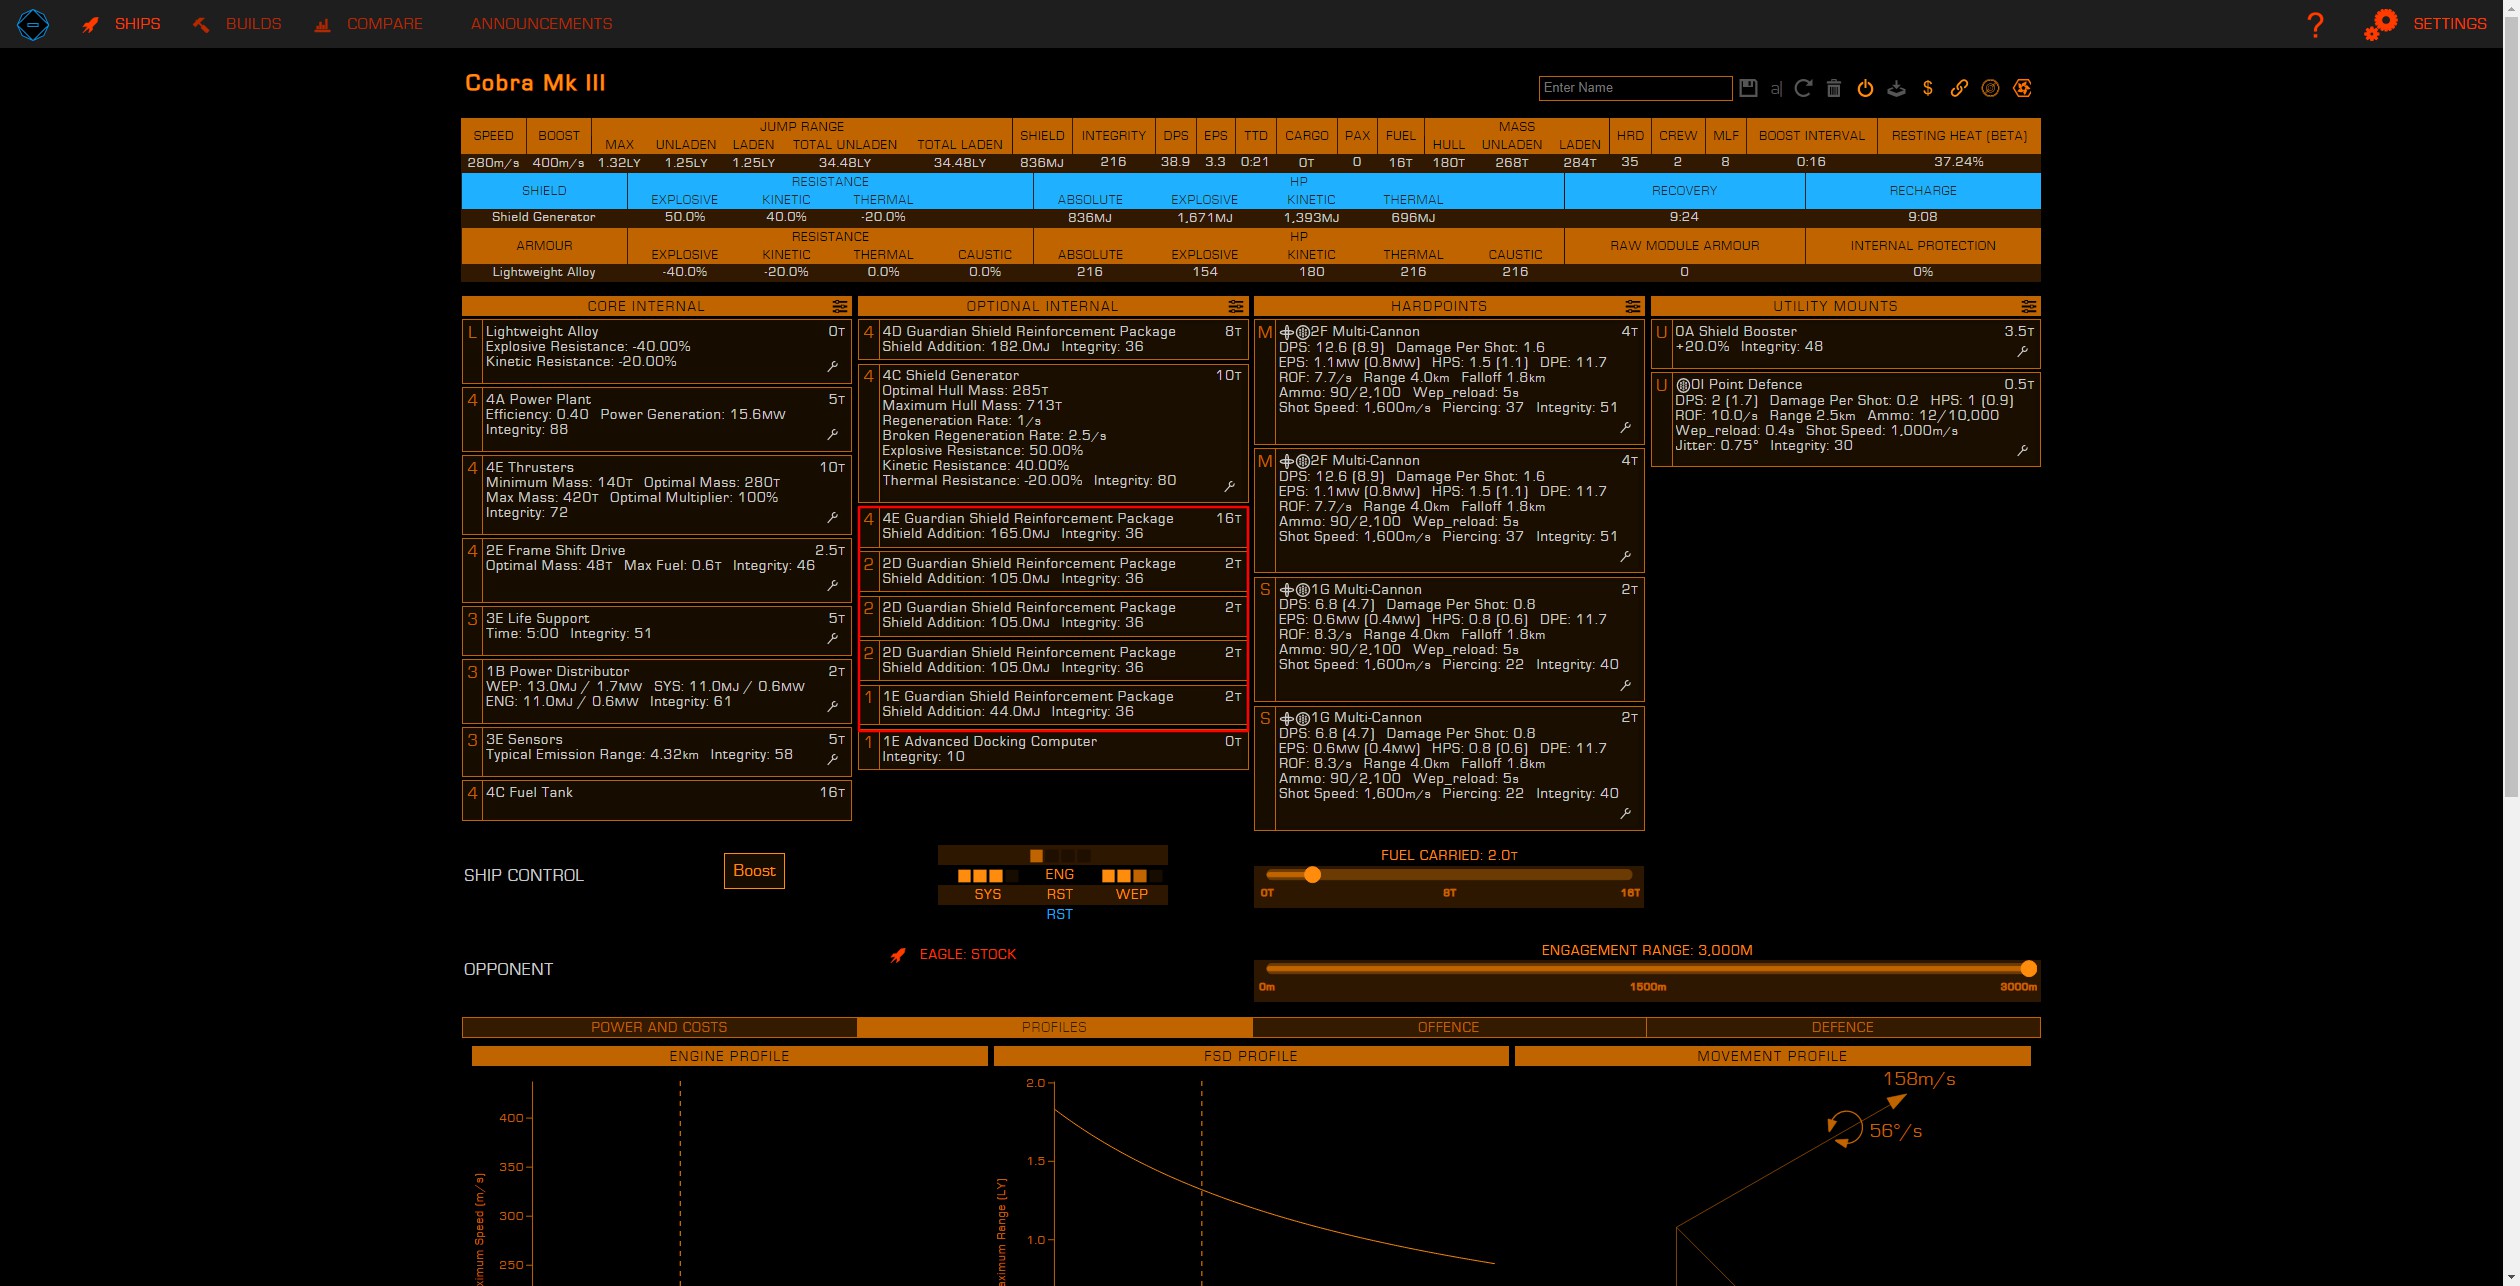Open the 1E Guardian Shield Reinforcement slot
Screen dimensions: 2520x1286
(1053, 704)
